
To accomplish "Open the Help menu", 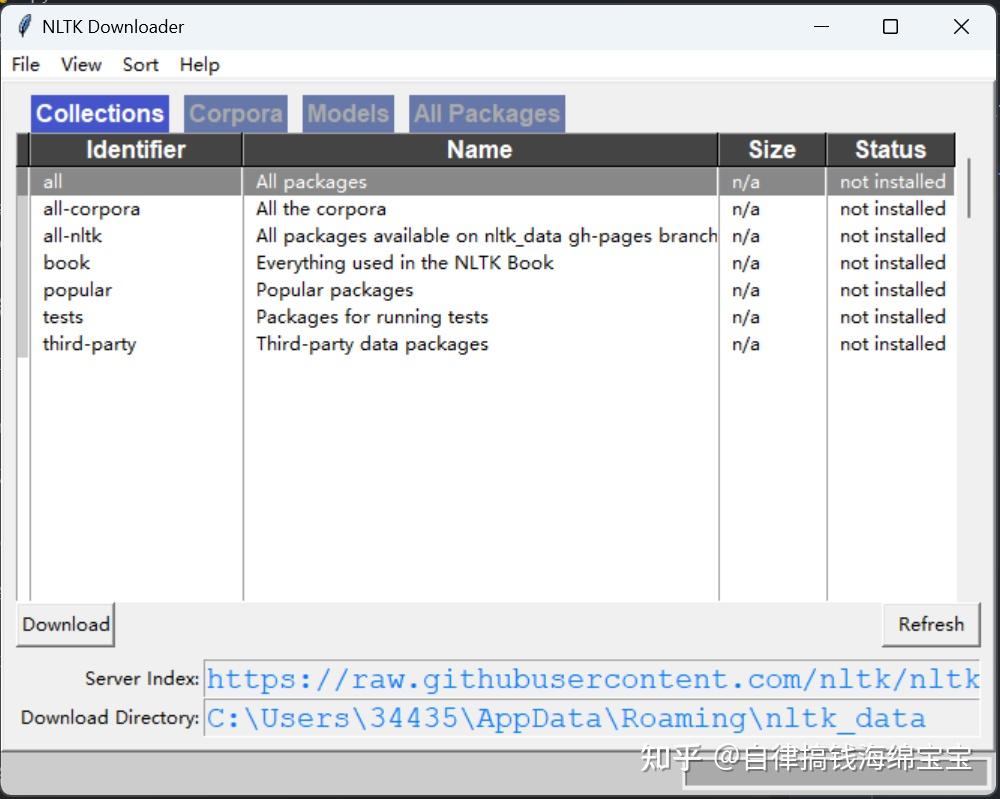I will (199, 65).
